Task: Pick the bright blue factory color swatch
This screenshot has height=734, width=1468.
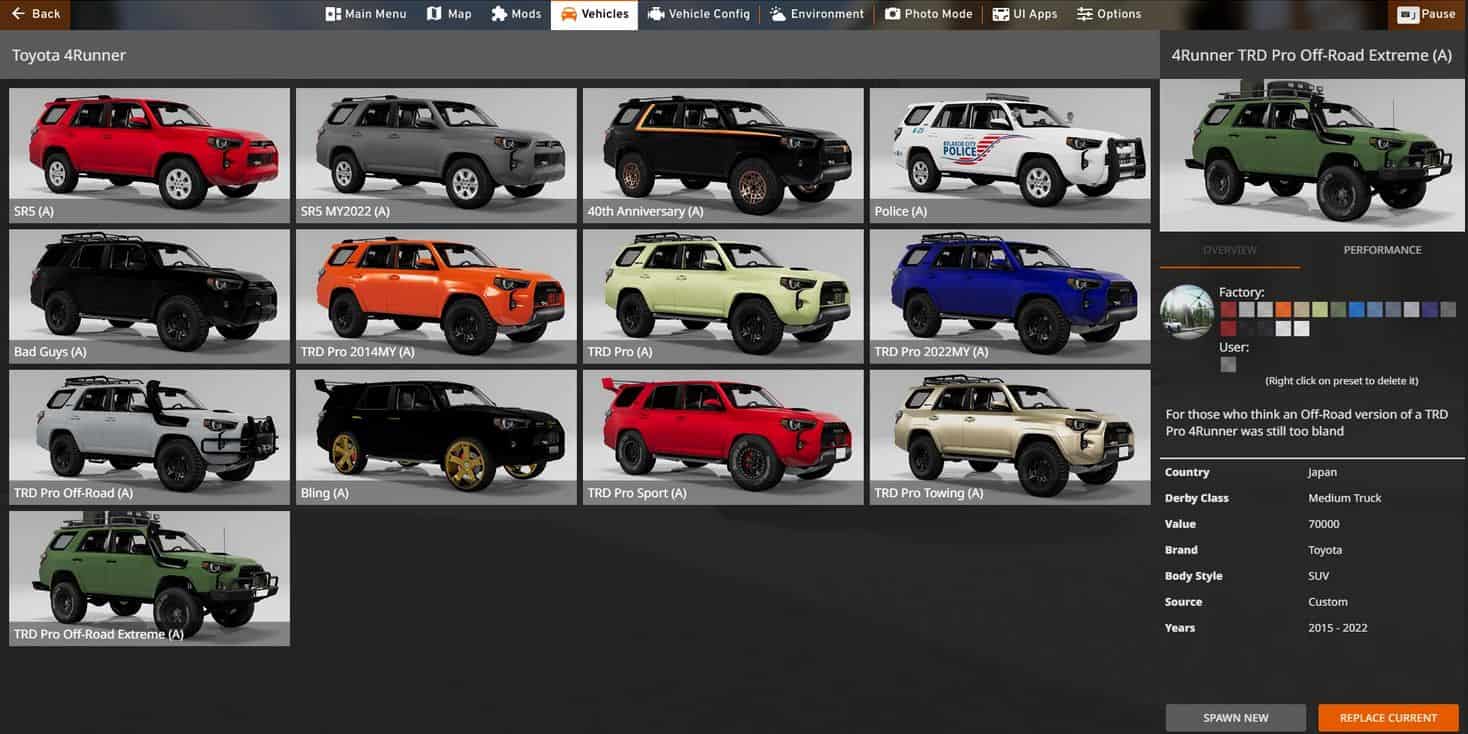Action: click(x=1356, y=310)
